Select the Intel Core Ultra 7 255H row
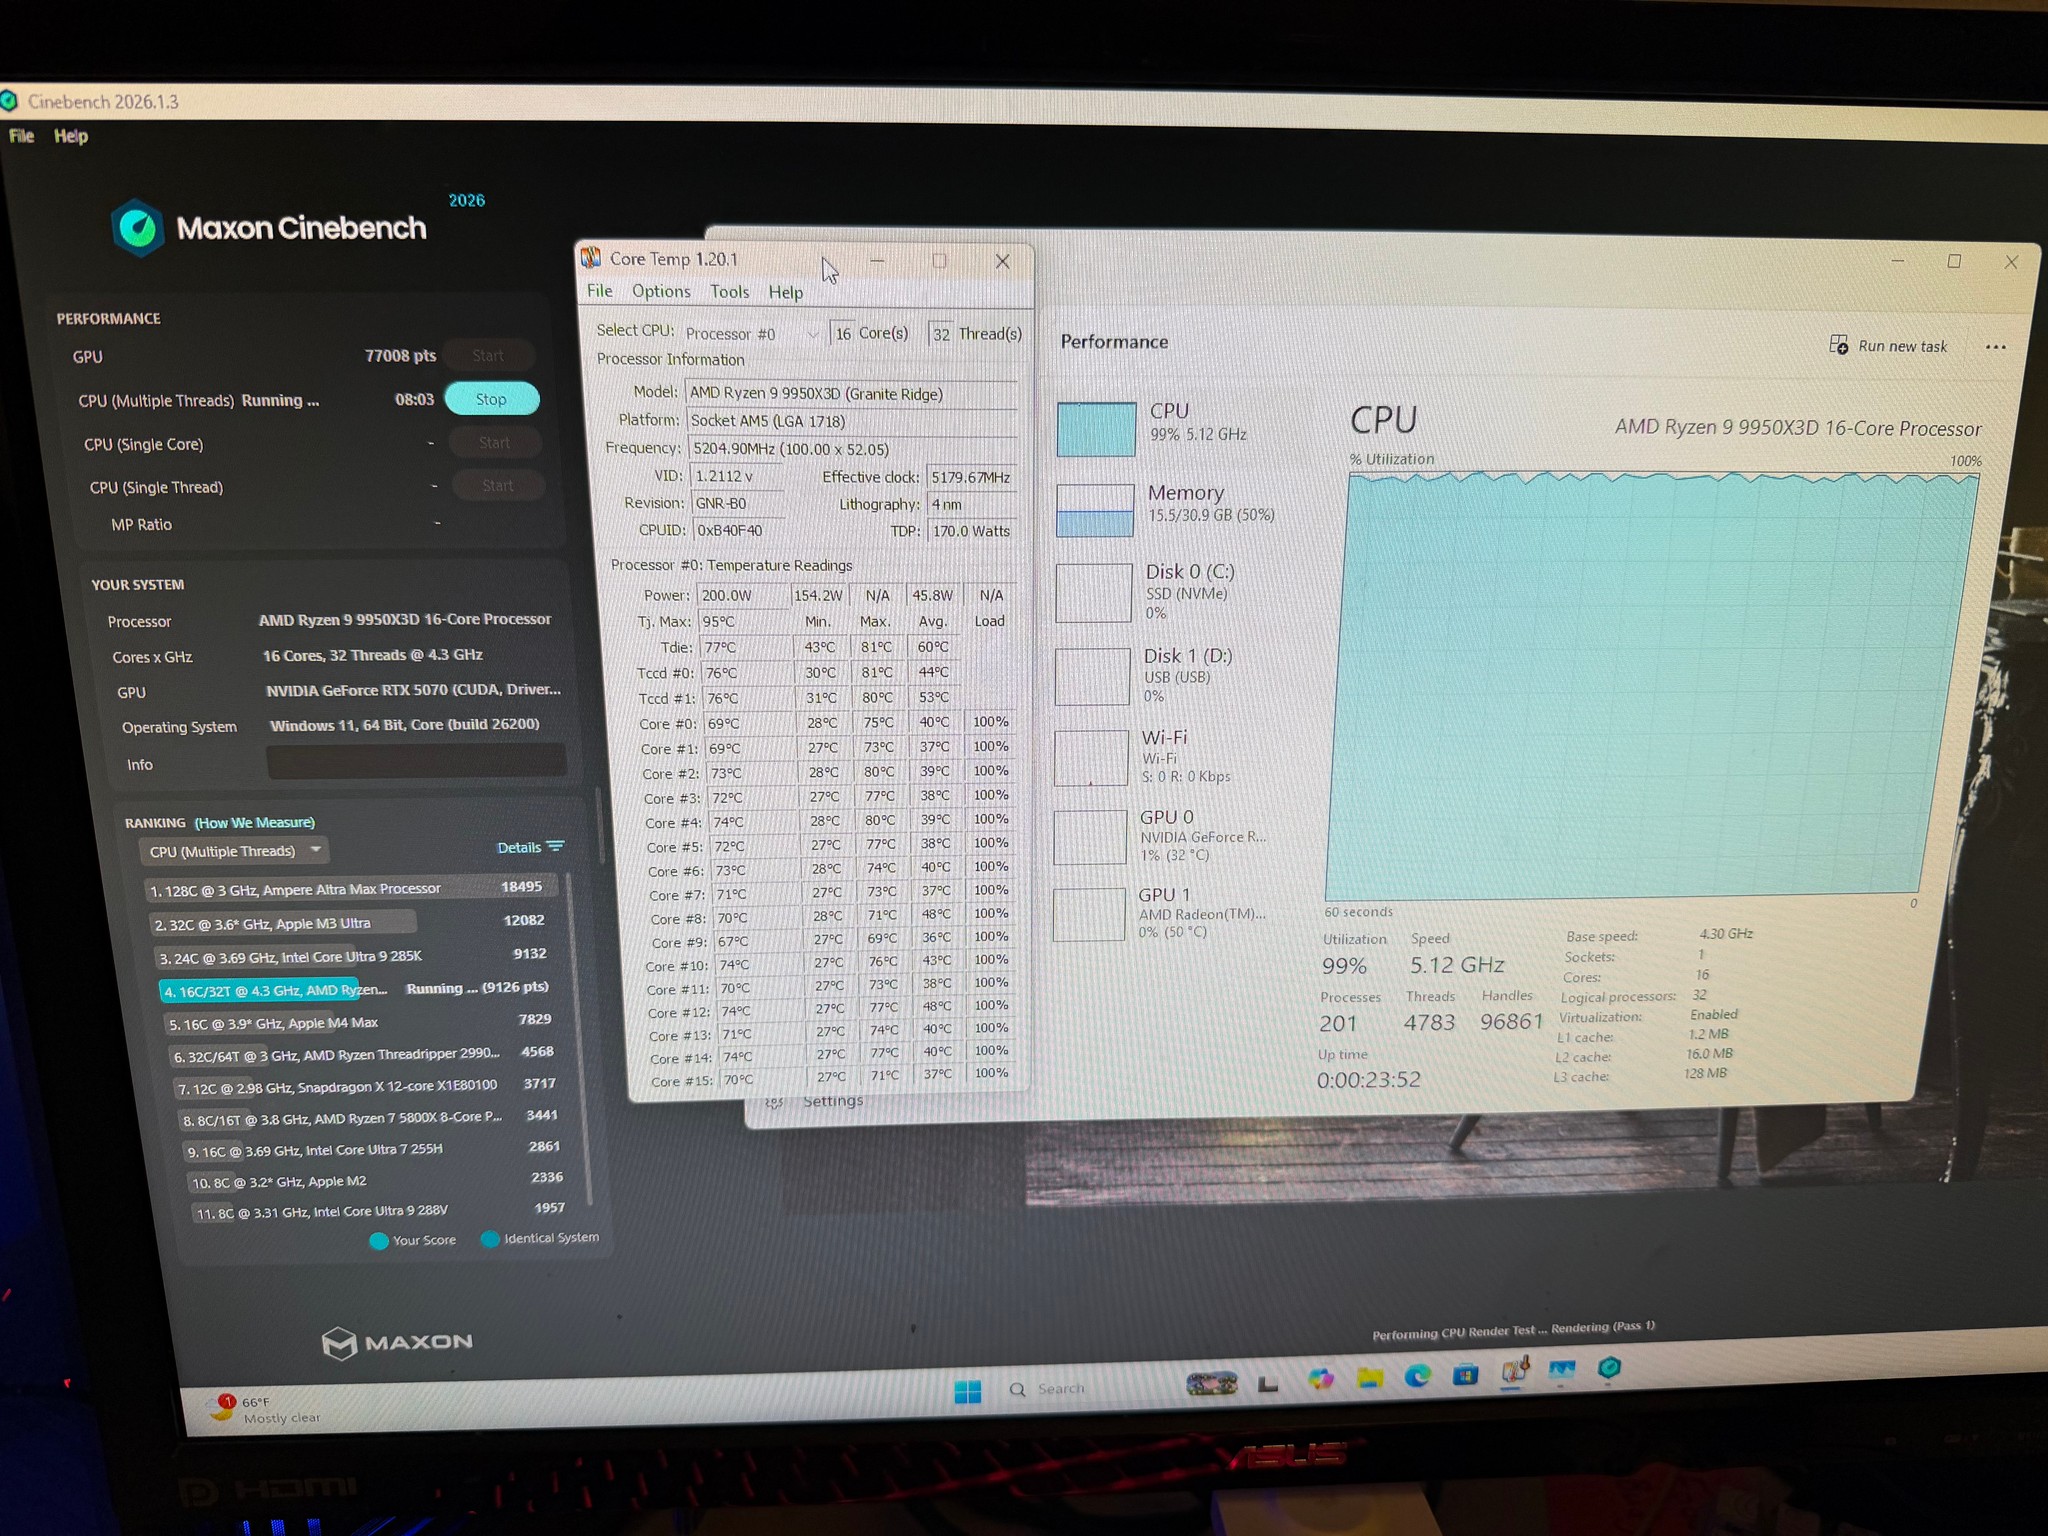 click(375, 1149)
